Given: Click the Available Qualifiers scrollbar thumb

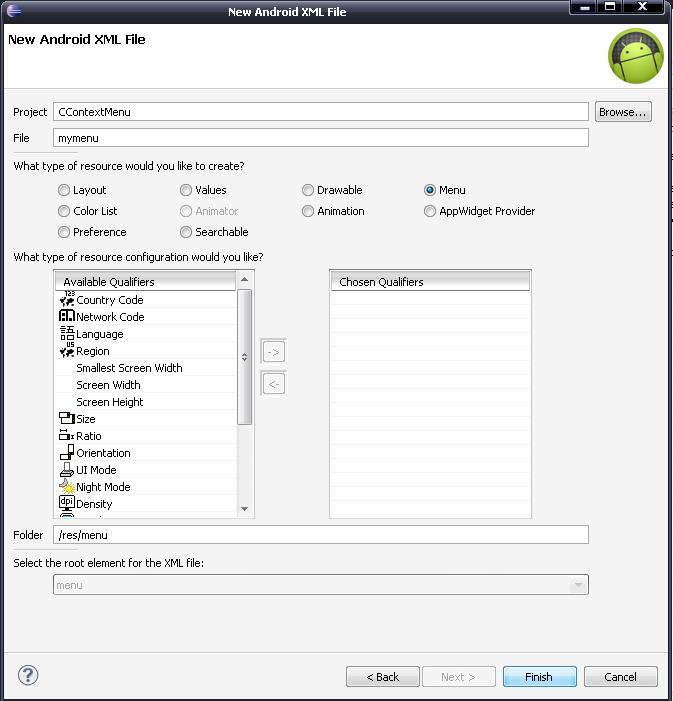Looking at the screenshot, I should 244,357.
